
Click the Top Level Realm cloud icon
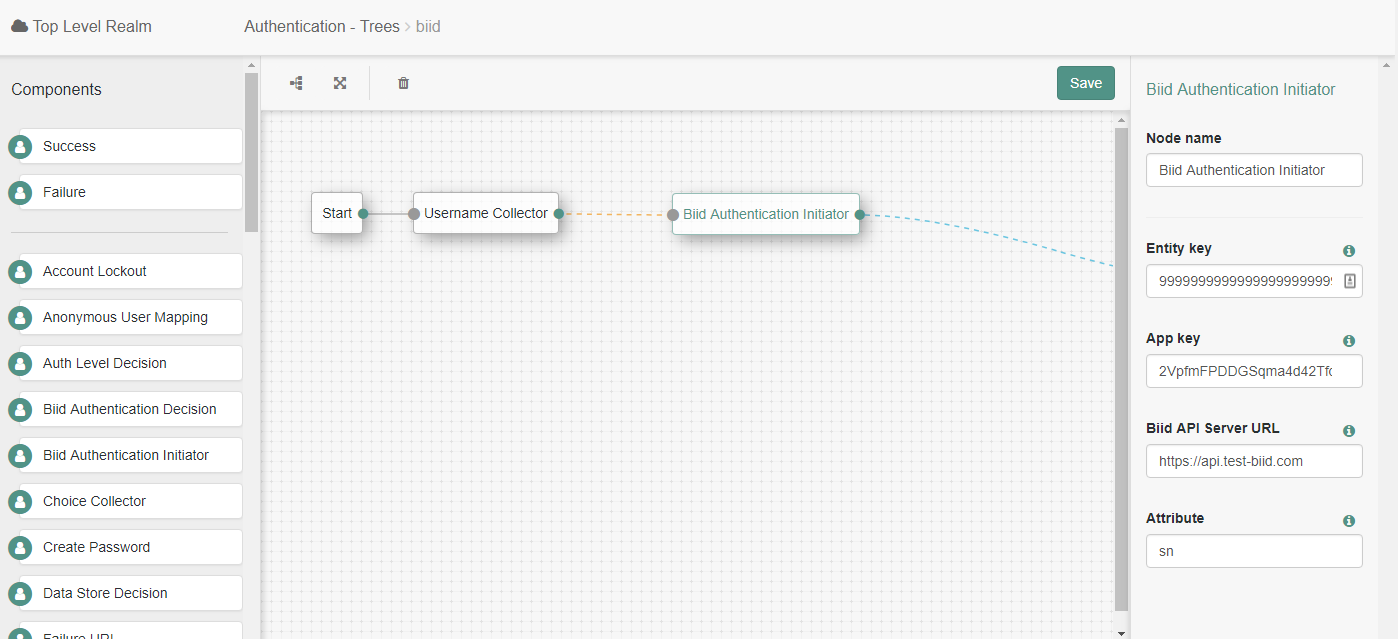click(20, 26)
